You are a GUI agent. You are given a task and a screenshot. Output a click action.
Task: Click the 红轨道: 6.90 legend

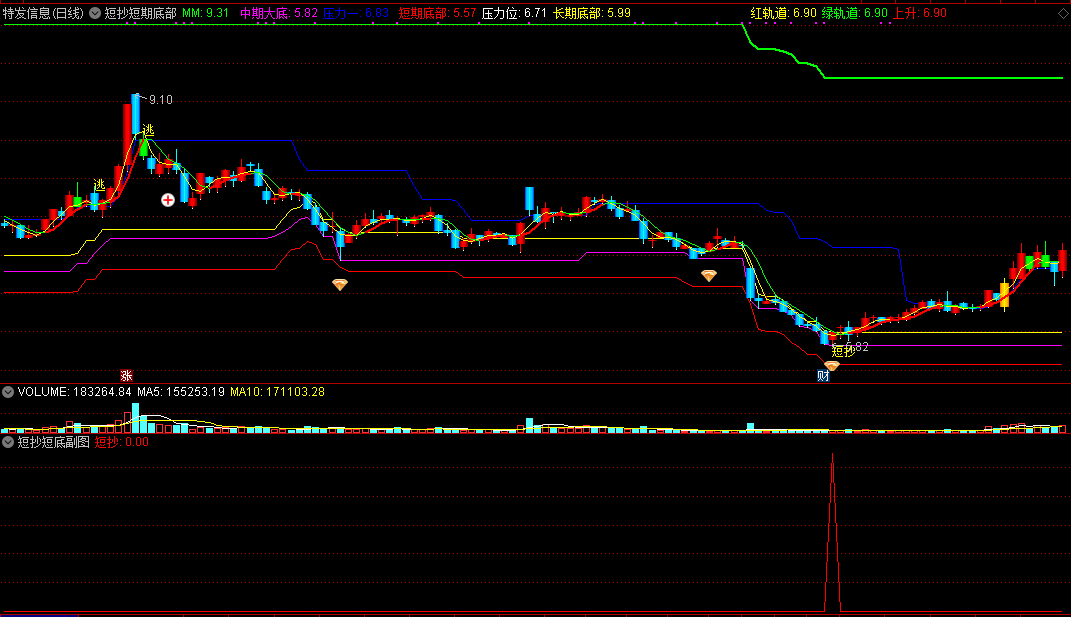(x=783, y=13)
